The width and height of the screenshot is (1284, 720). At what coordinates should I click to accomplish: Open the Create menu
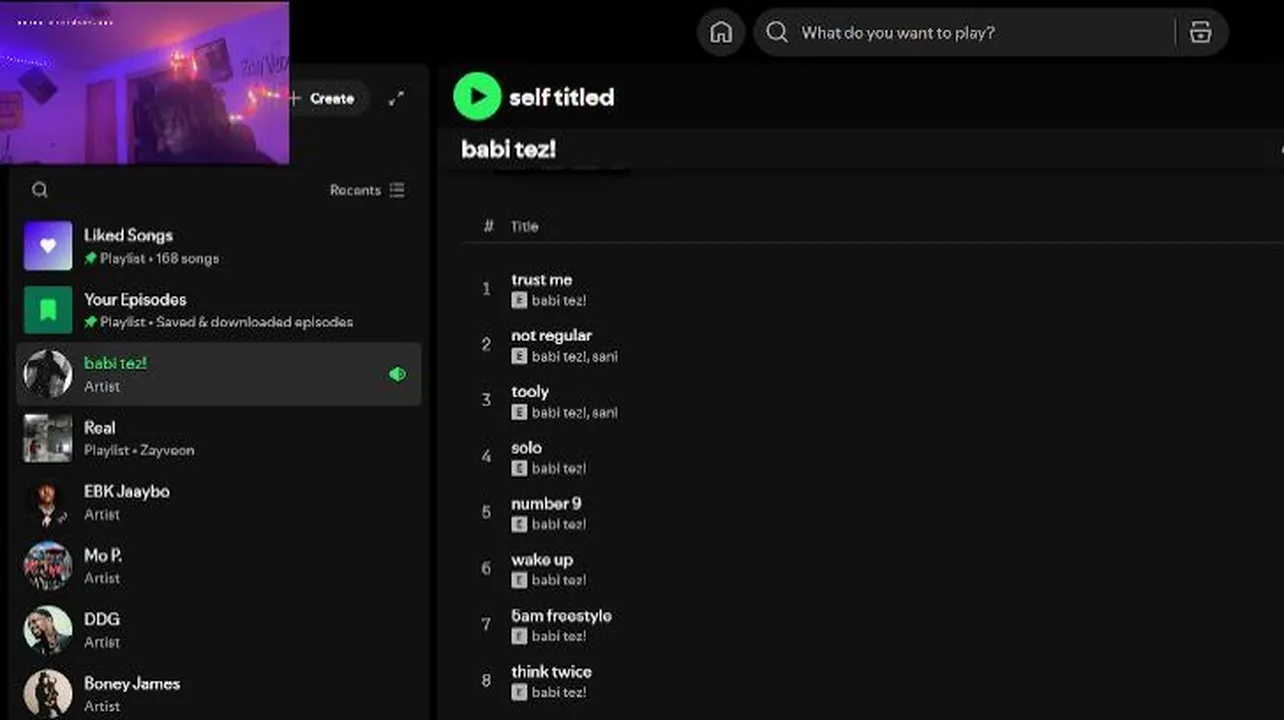point(323,98)
